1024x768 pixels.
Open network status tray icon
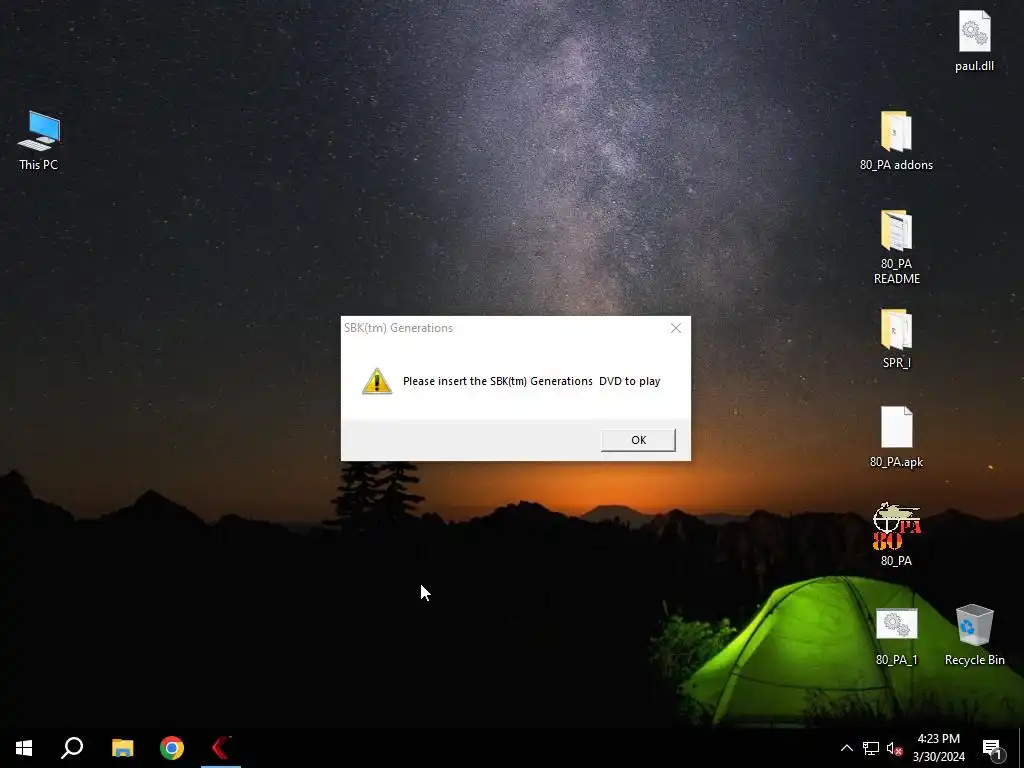click(x=871, y=748)
